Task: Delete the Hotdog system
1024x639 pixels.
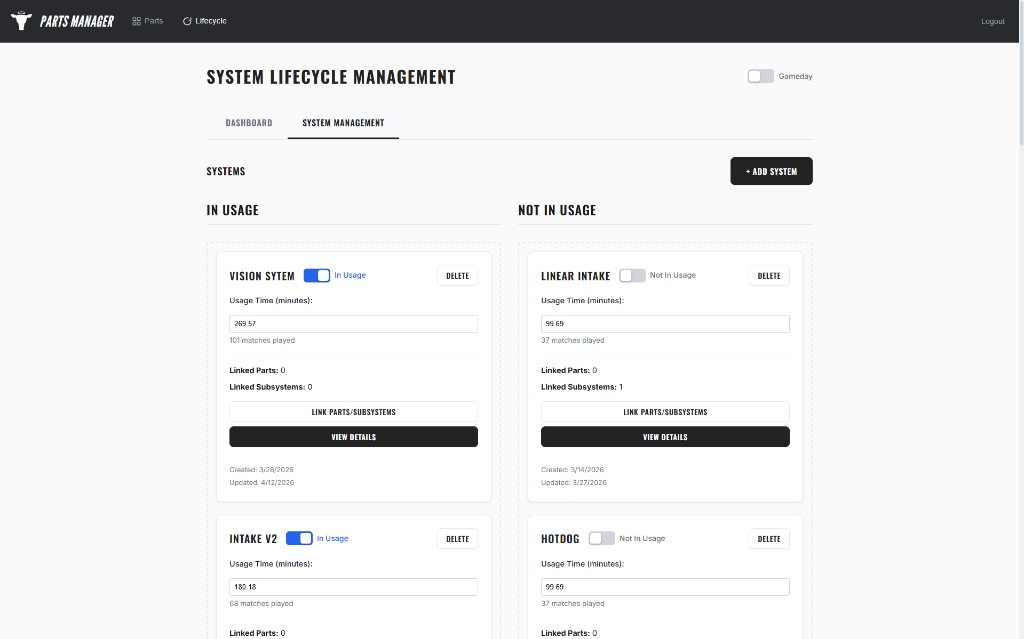Action: tap(768, 538)
